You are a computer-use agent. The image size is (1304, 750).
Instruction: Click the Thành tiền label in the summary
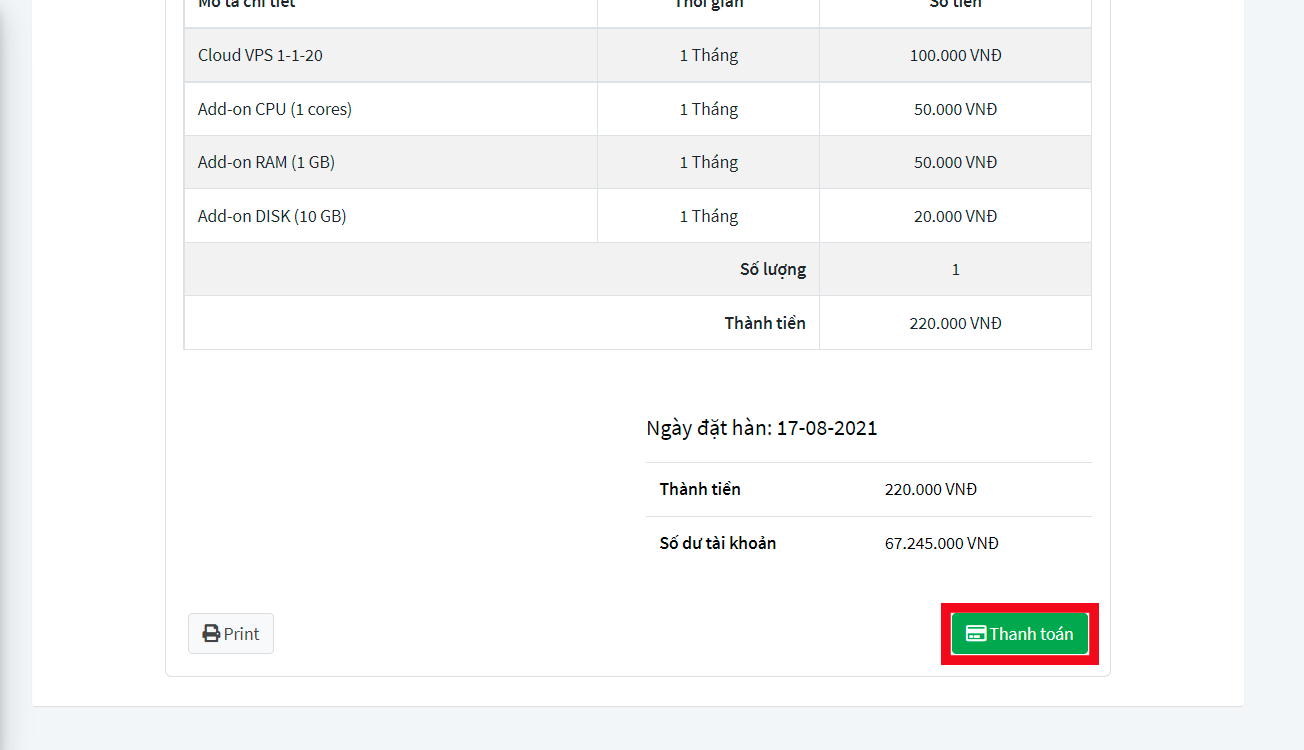pos(700,490)
